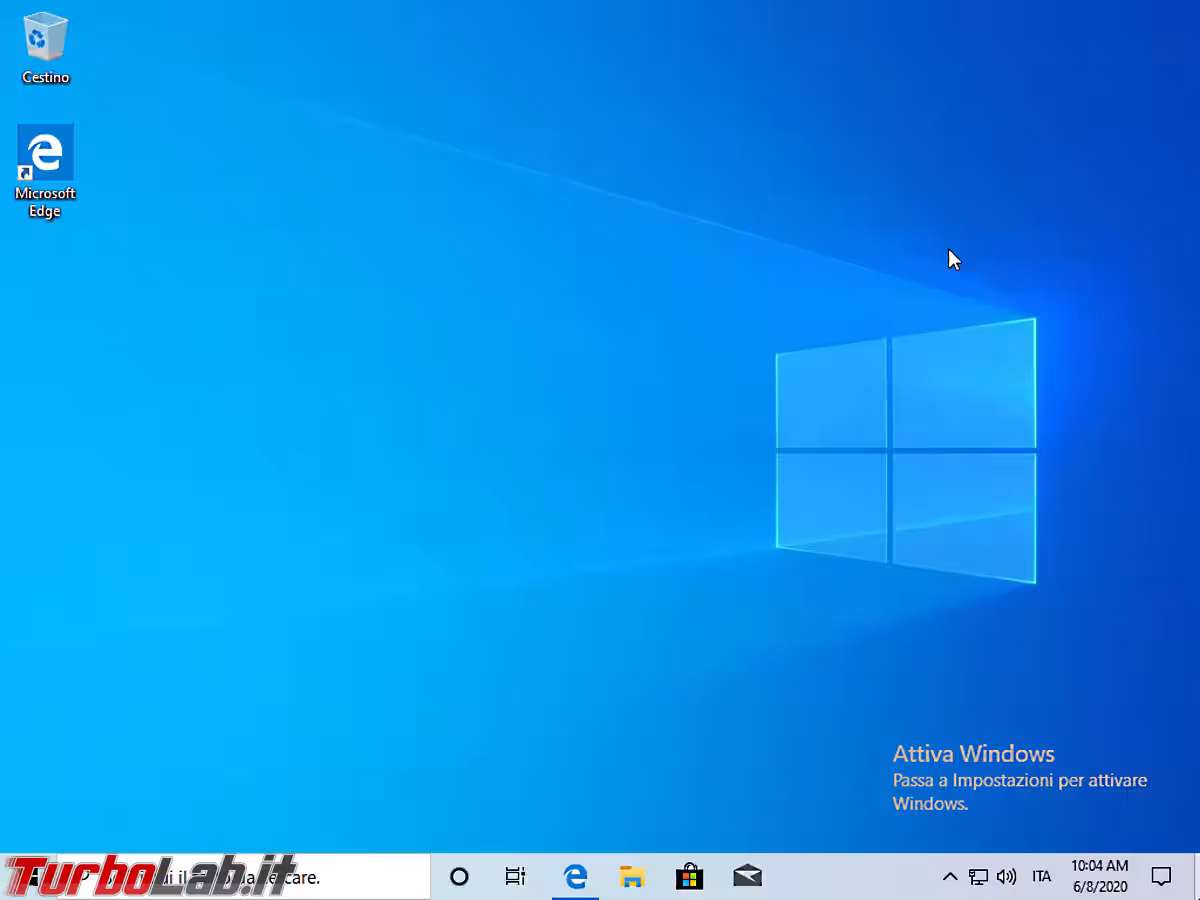
Task: Select the Microsoft Edge desktop shortcut
Action: pyautogui.click(x=45, y=170)
